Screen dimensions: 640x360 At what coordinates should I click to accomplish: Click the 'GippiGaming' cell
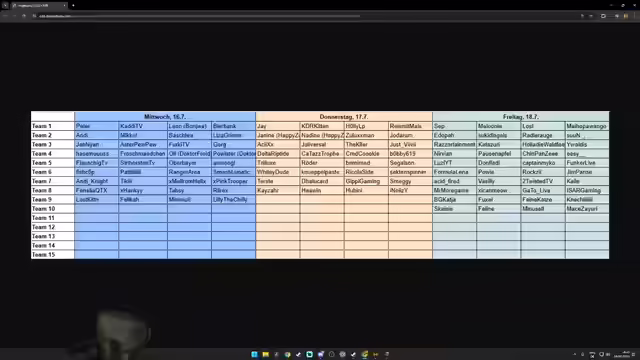tap(366, 181)
